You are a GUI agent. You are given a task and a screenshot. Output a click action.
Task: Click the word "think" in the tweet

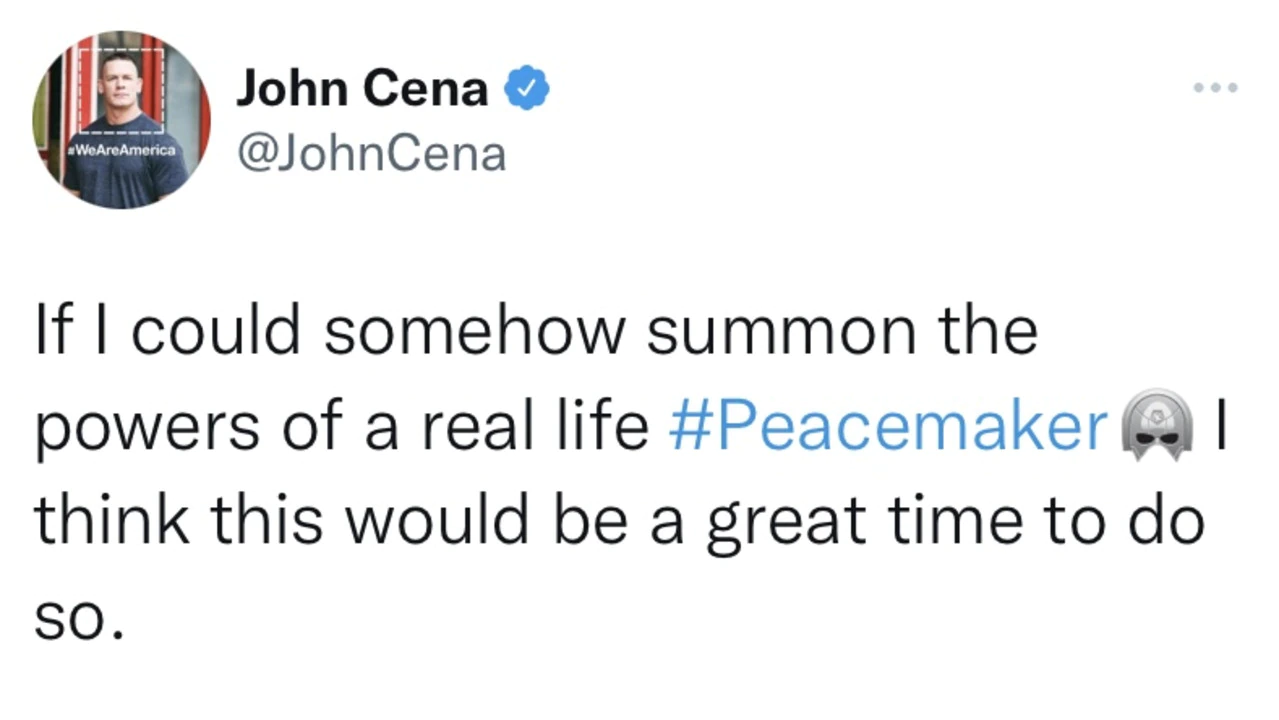[112, 523]
